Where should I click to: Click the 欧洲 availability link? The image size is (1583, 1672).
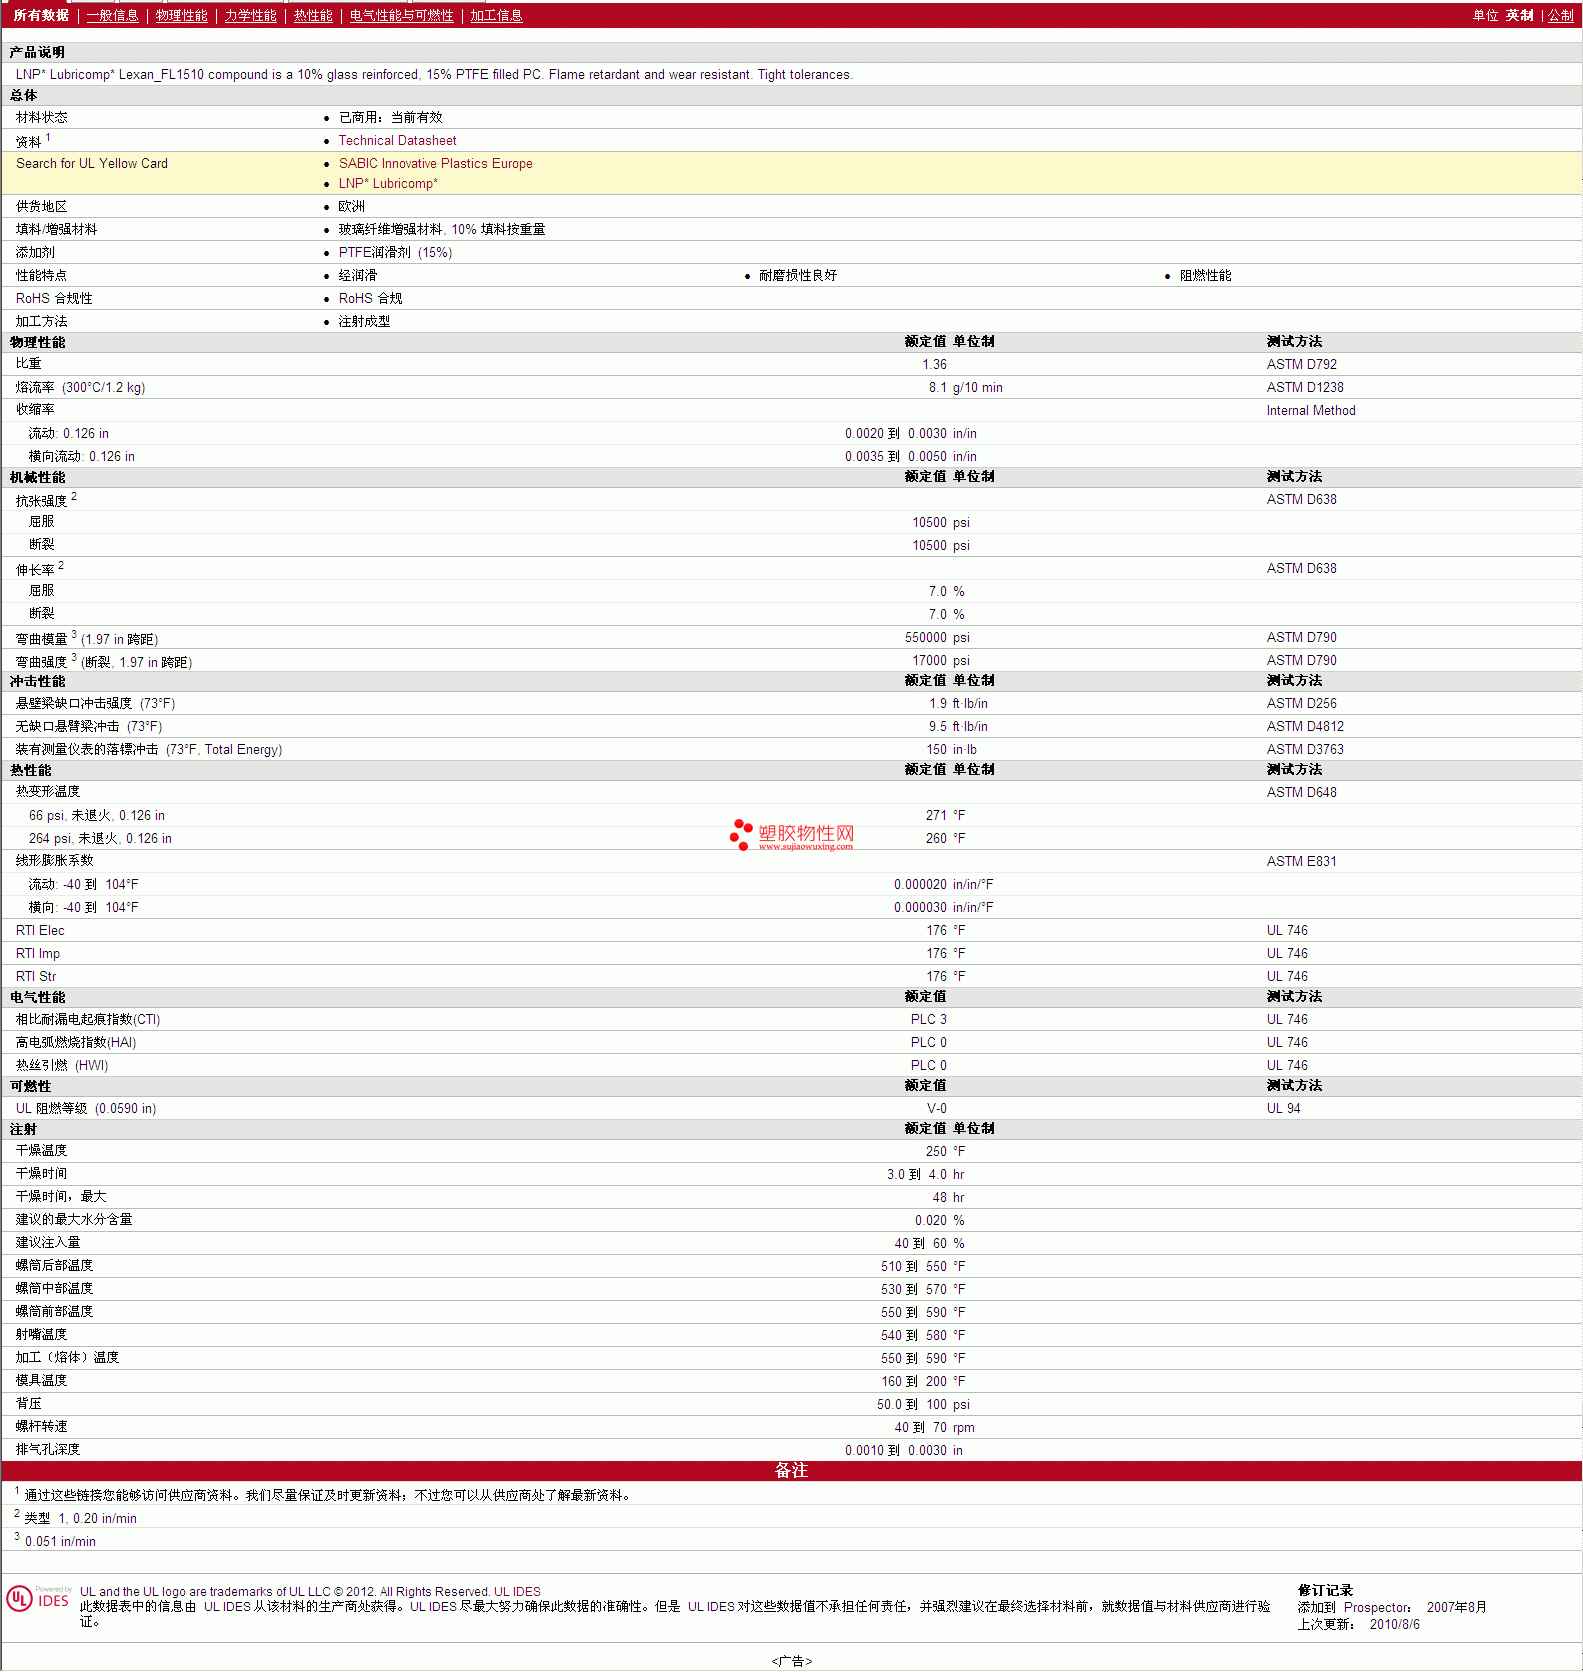351,207
